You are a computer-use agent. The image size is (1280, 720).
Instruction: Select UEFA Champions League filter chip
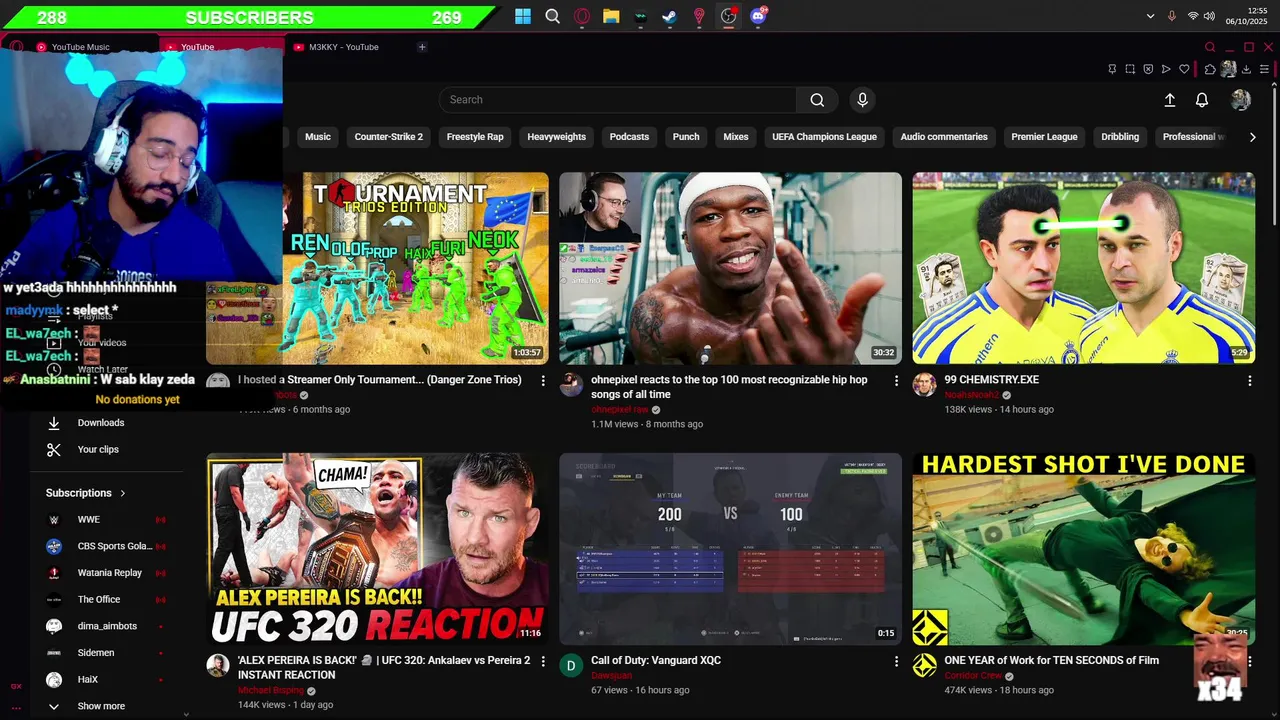(824, 137)
